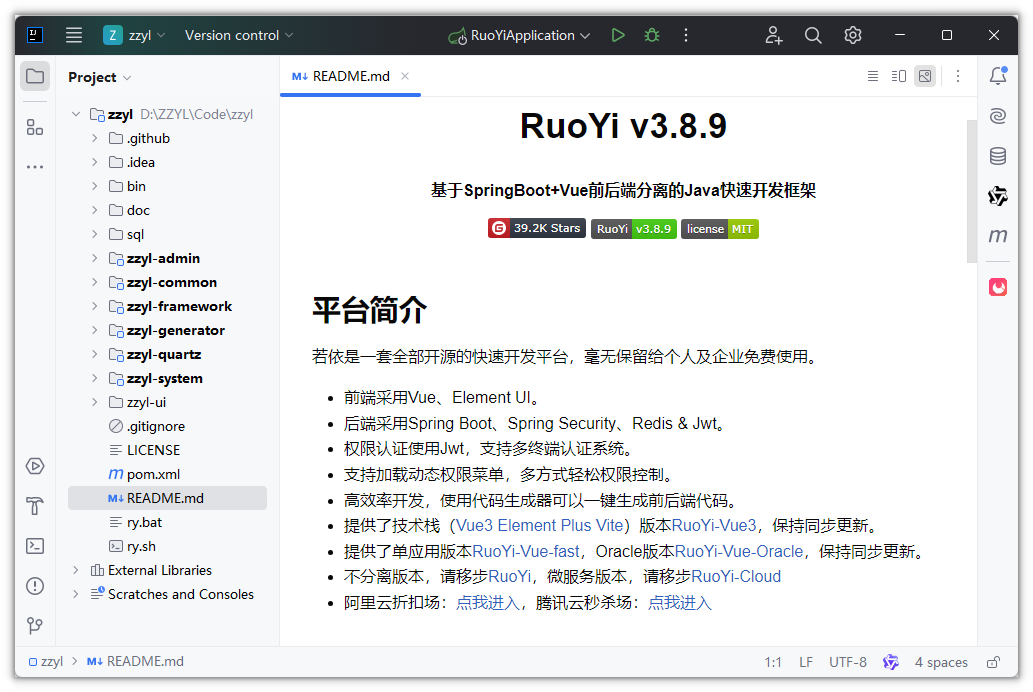Open the RuoYi-Vue3 link

pos(713,526)
